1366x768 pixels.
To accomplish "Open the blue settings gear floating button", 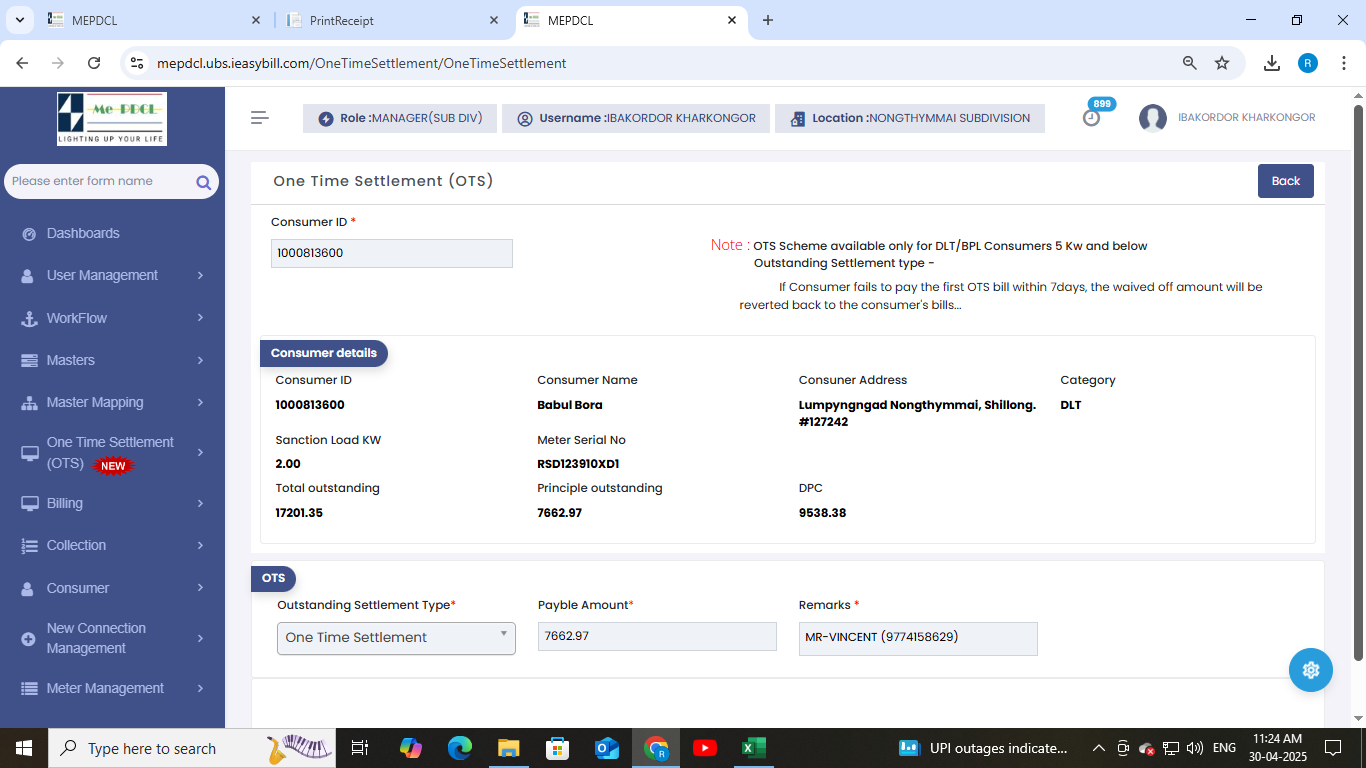I will pos(1311,670).
